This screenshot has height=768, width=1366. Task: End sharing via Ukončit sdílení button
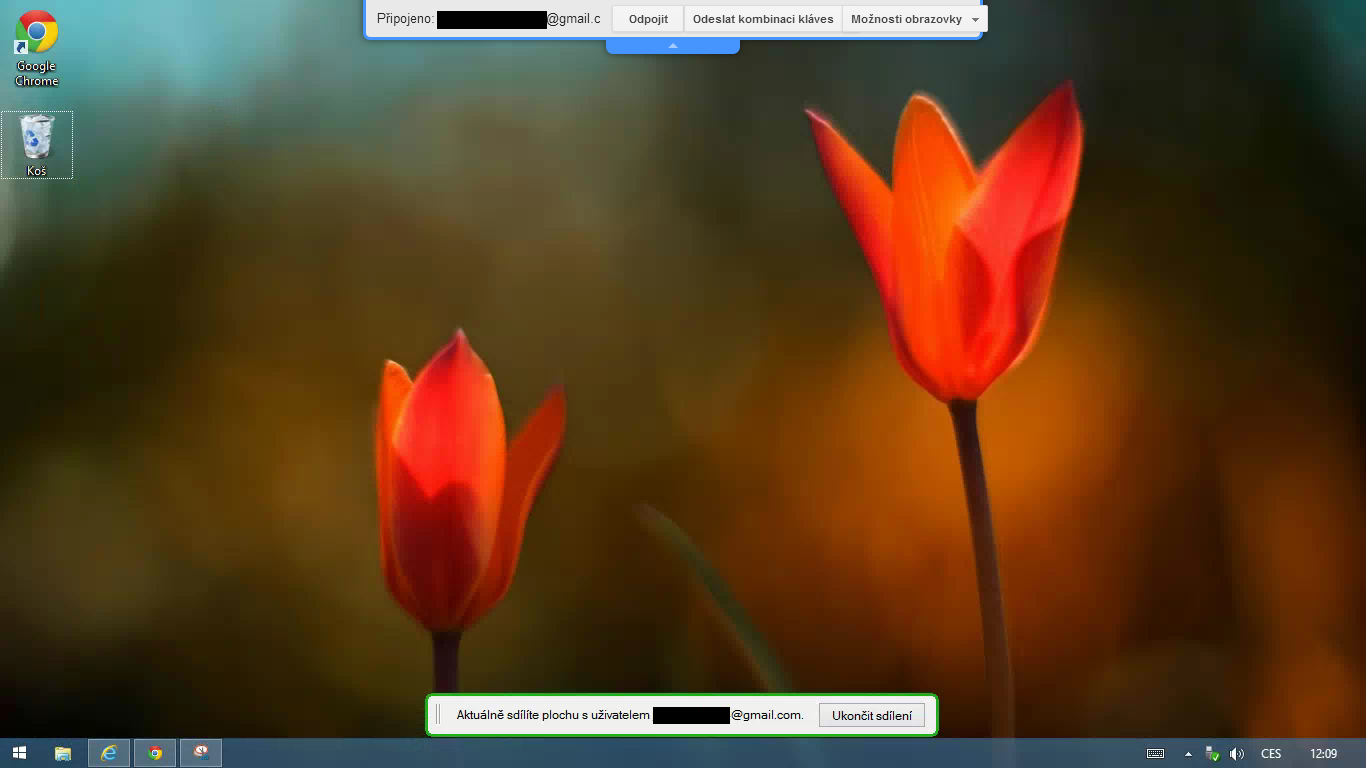872,715
